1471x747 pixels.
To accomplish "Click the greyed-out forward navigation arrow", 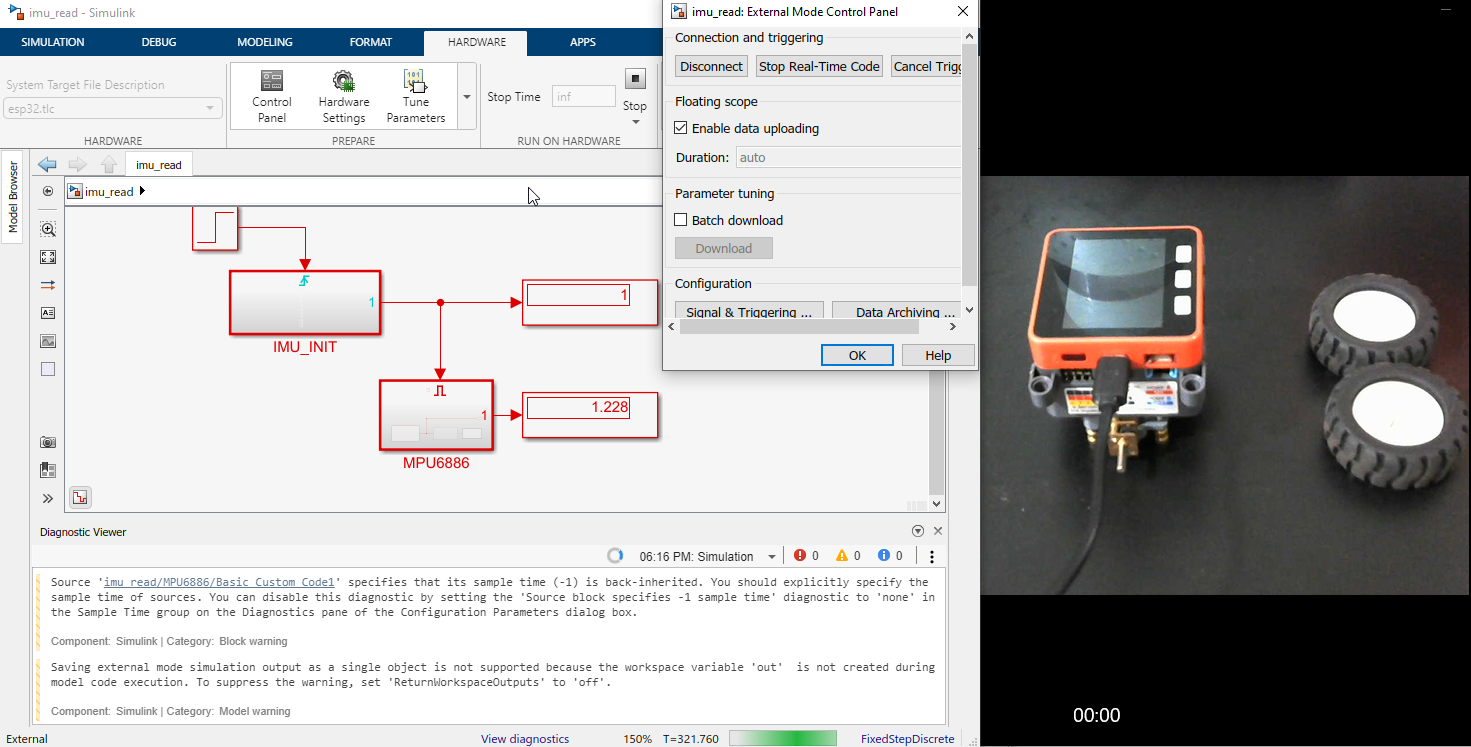I will pyautogui.click(x=78, y=165).
